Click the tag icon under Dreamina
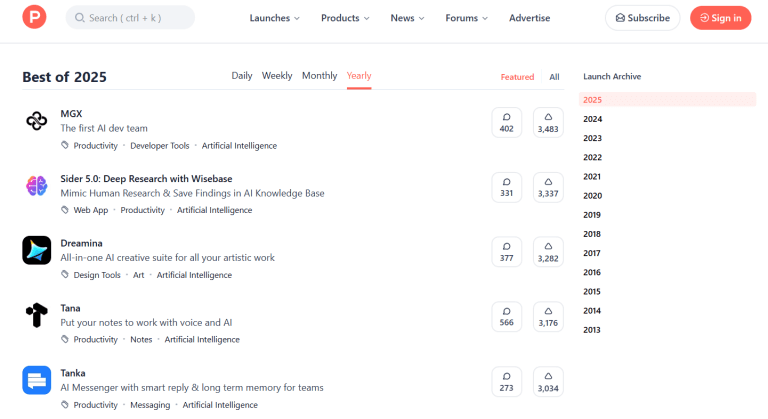This screenshot has width=768, height=419. (x=65, y=274)
